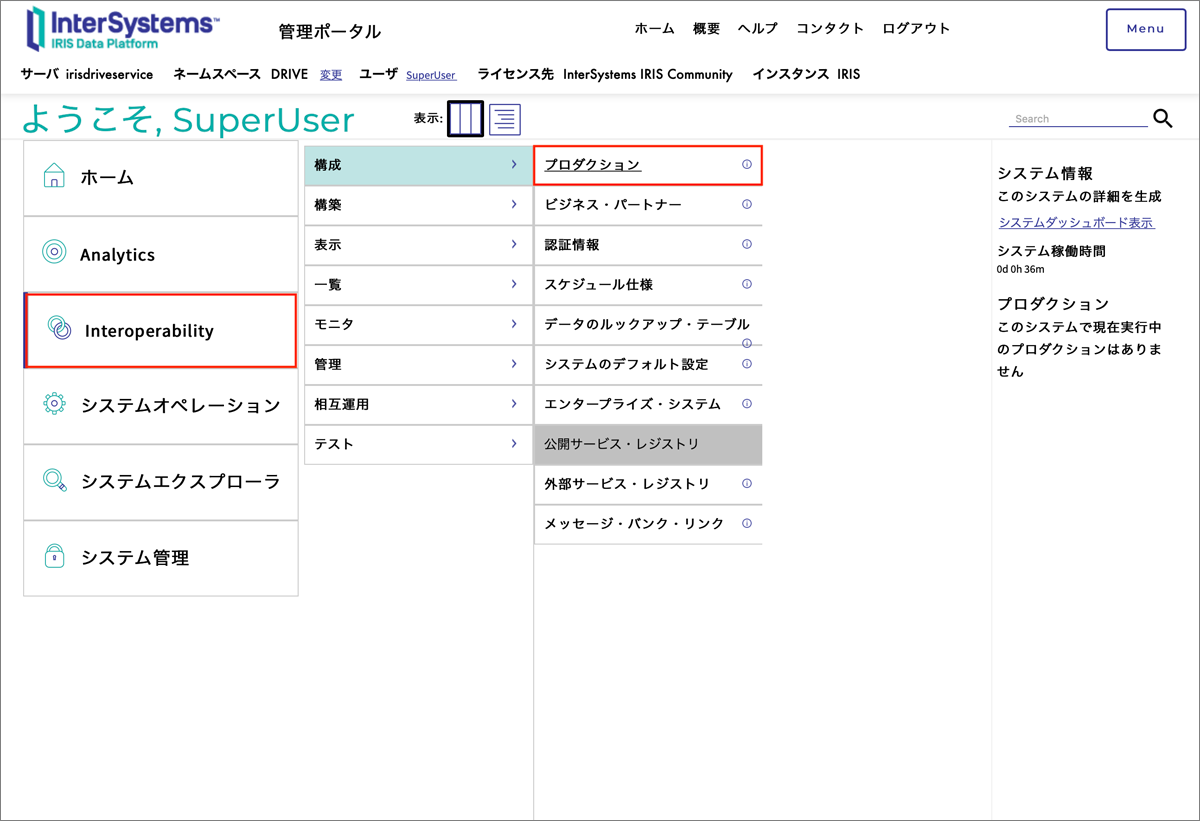
Task: Click info icon next to 外部サービス・レジストリ
Action: point(746,483)
